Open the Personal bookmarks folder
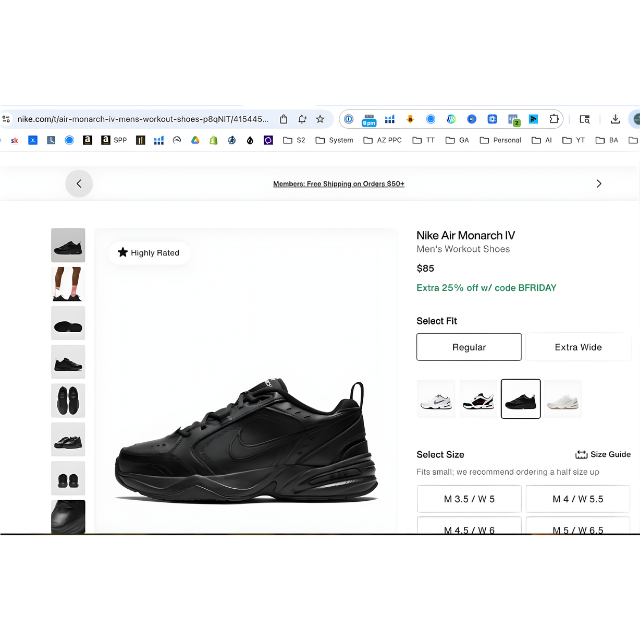This screenshot has width=640, height=640. point(500,140)
